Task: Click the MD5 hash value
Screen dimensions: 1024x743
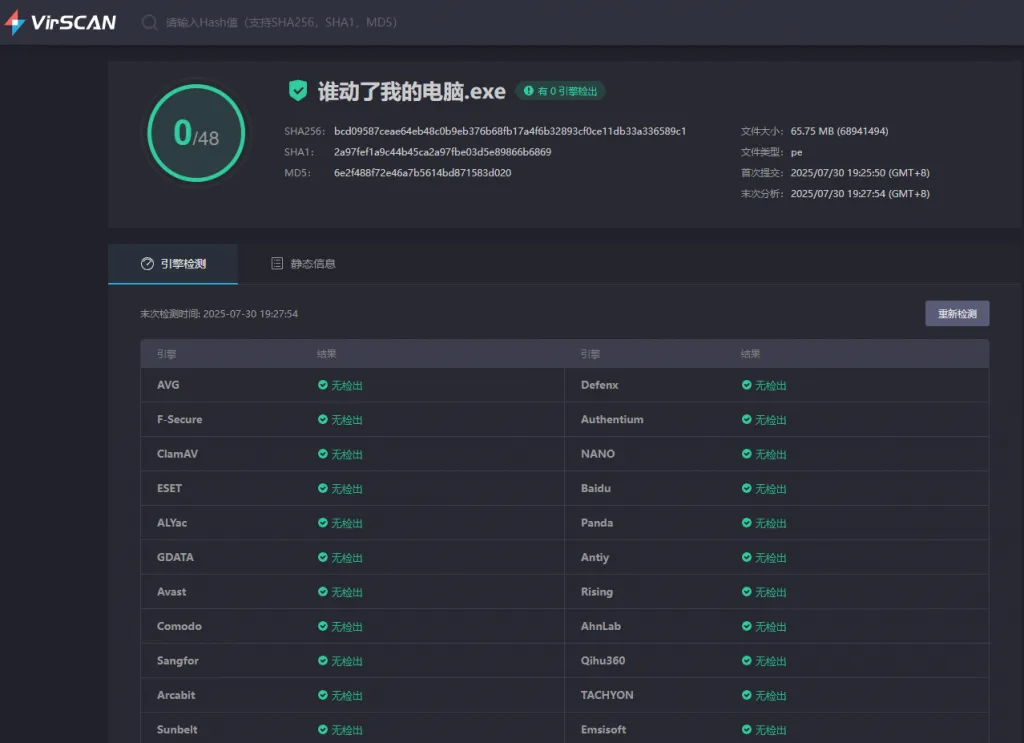Action: point(422,173)
